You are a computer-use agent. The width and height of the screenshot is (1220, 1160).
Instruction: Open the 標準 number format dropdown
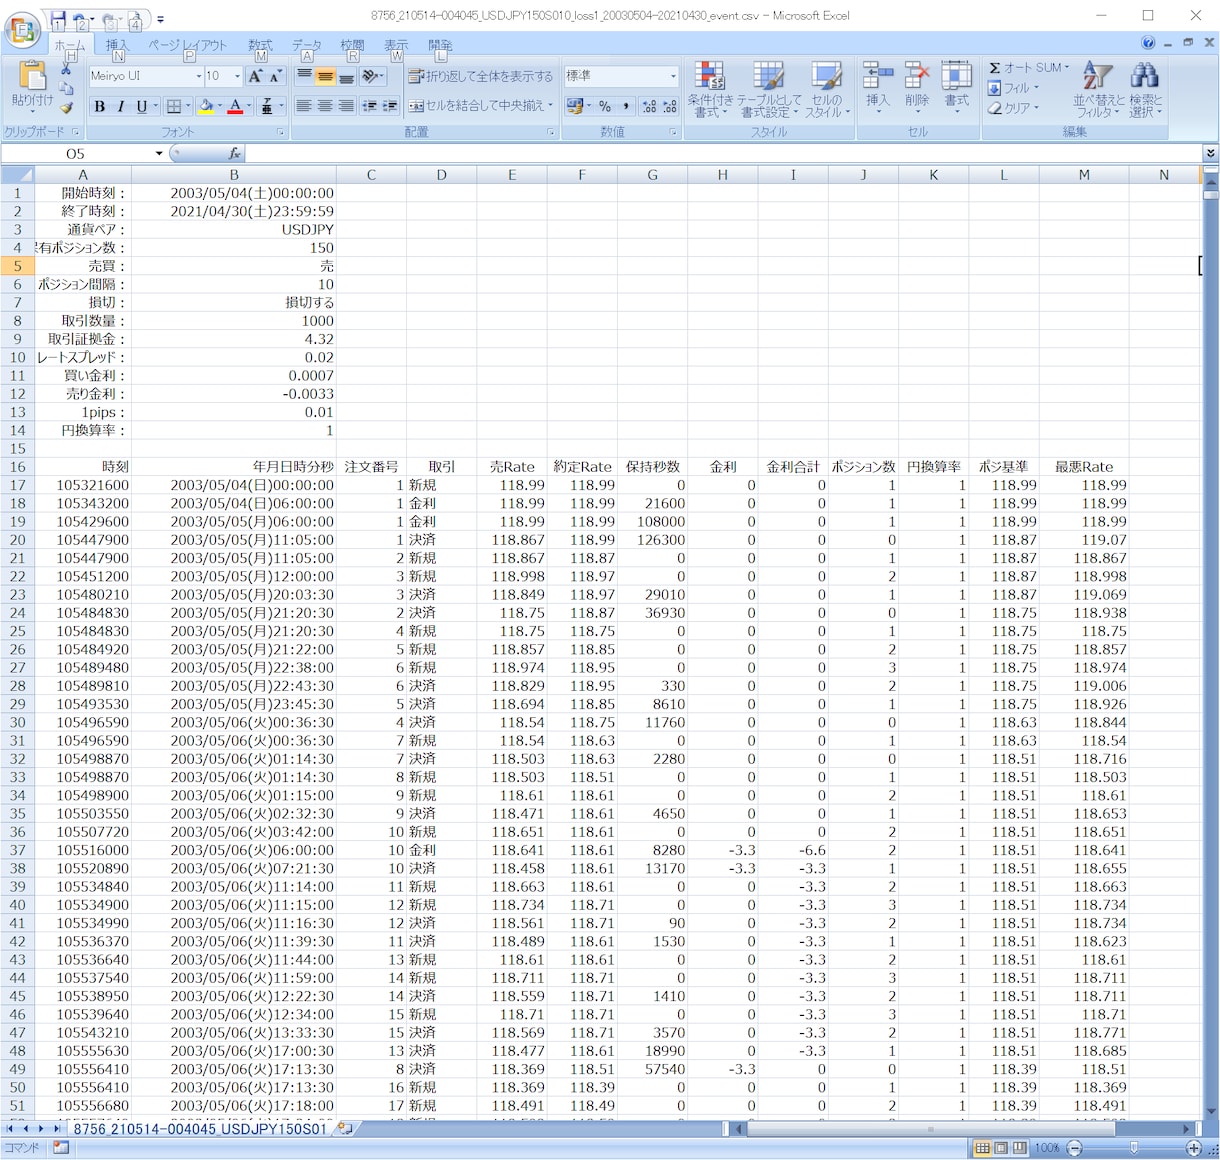tap(673, 76)
